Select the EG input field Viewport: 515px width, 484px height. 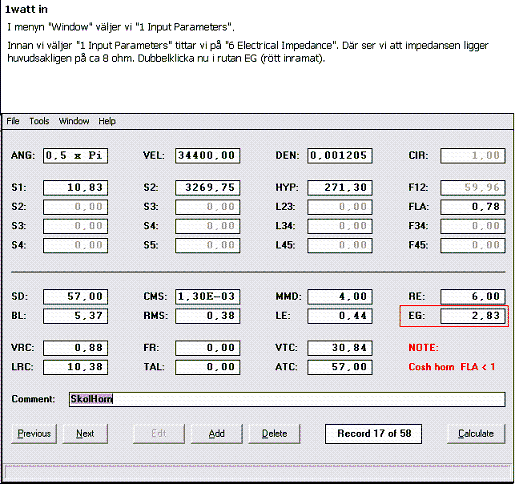coord(473,316)
